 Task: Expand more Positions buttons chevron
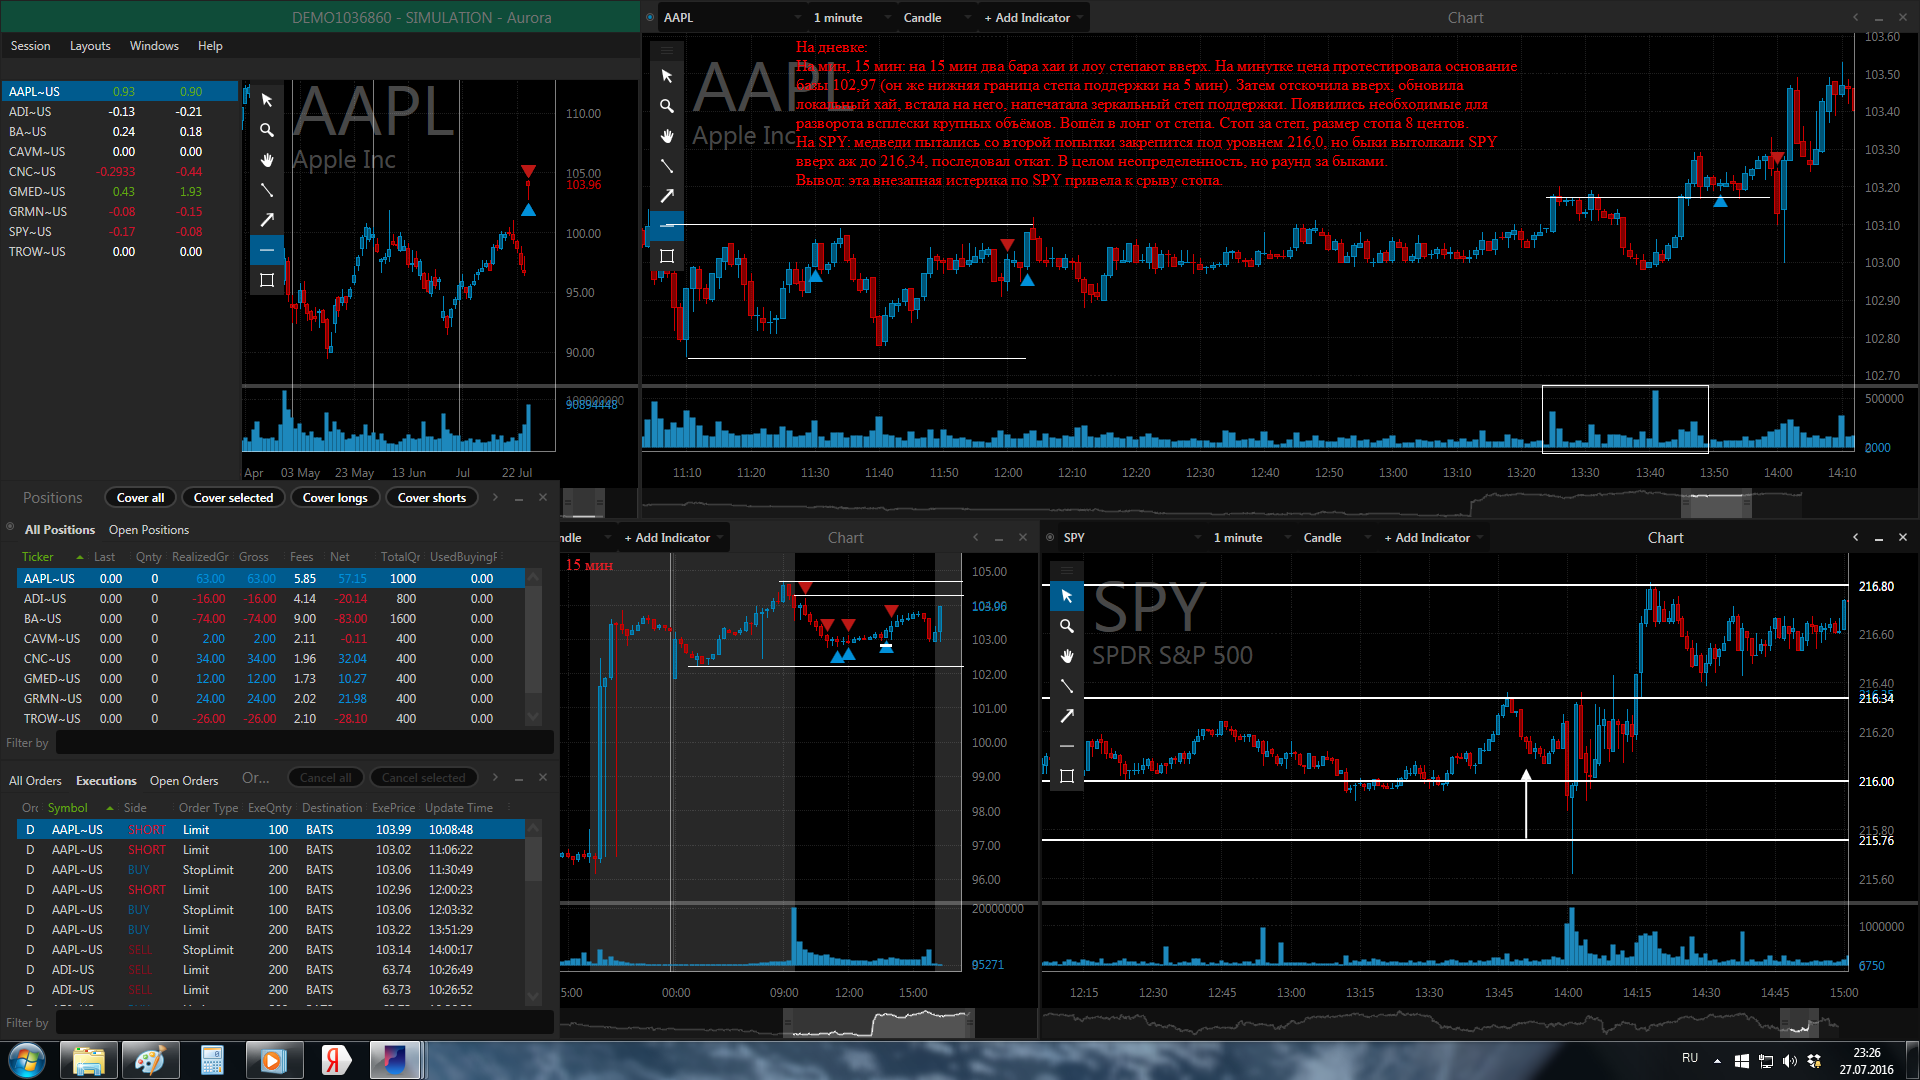coord(495,498)
